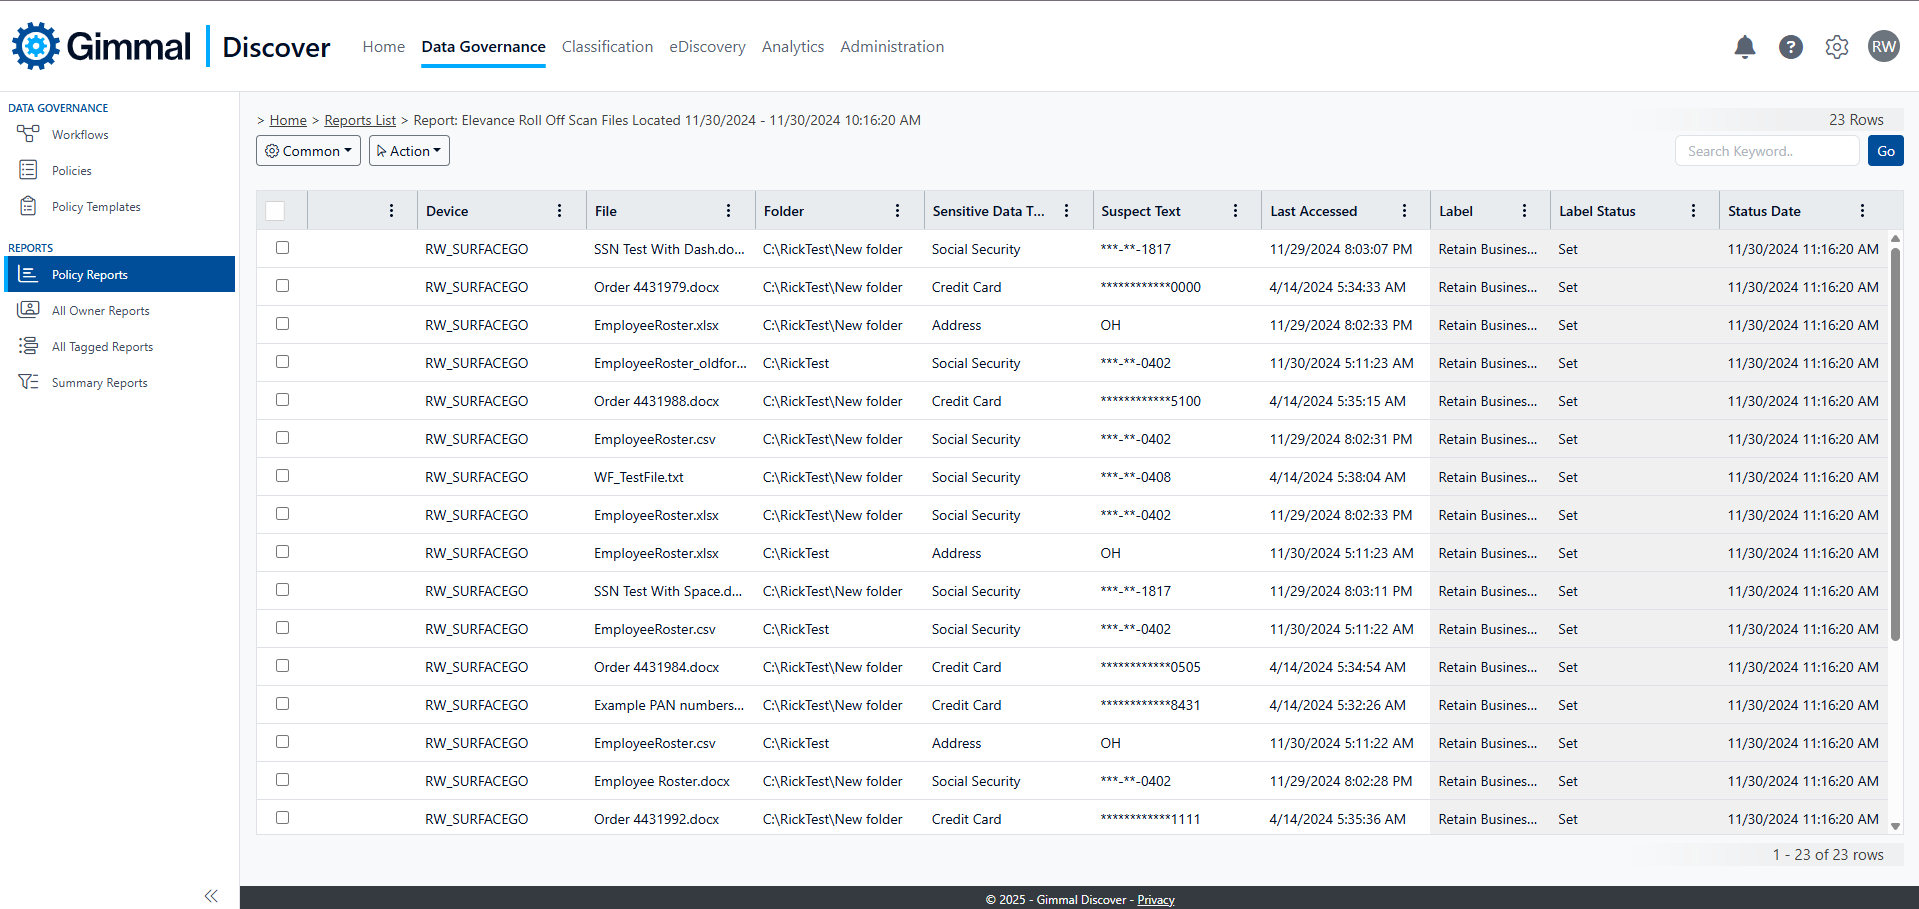Open the Device column options menu
The image size is (1919, 909).
click(559, 211)
